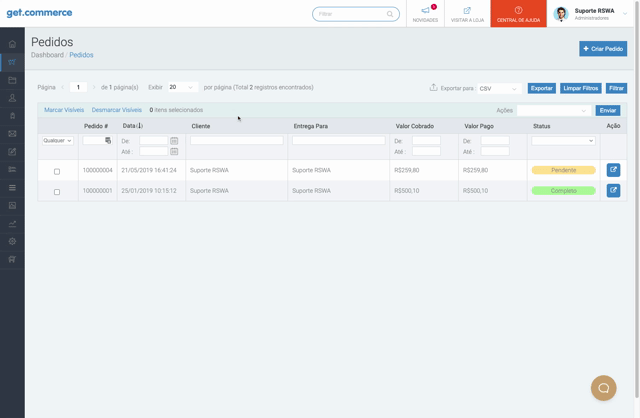Open the home dashboard sidebar icon

click(x=12, y=44)
